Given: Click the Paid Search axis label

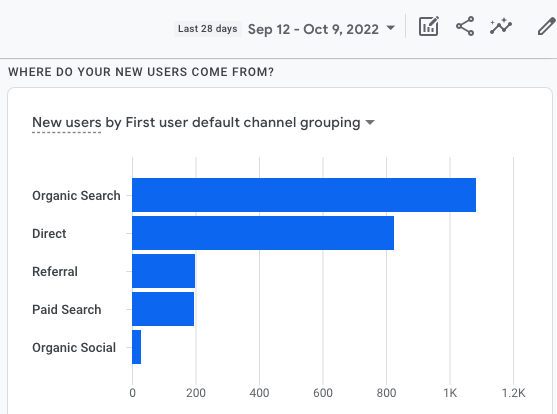Looking at the screenshot, I should 67,310.
